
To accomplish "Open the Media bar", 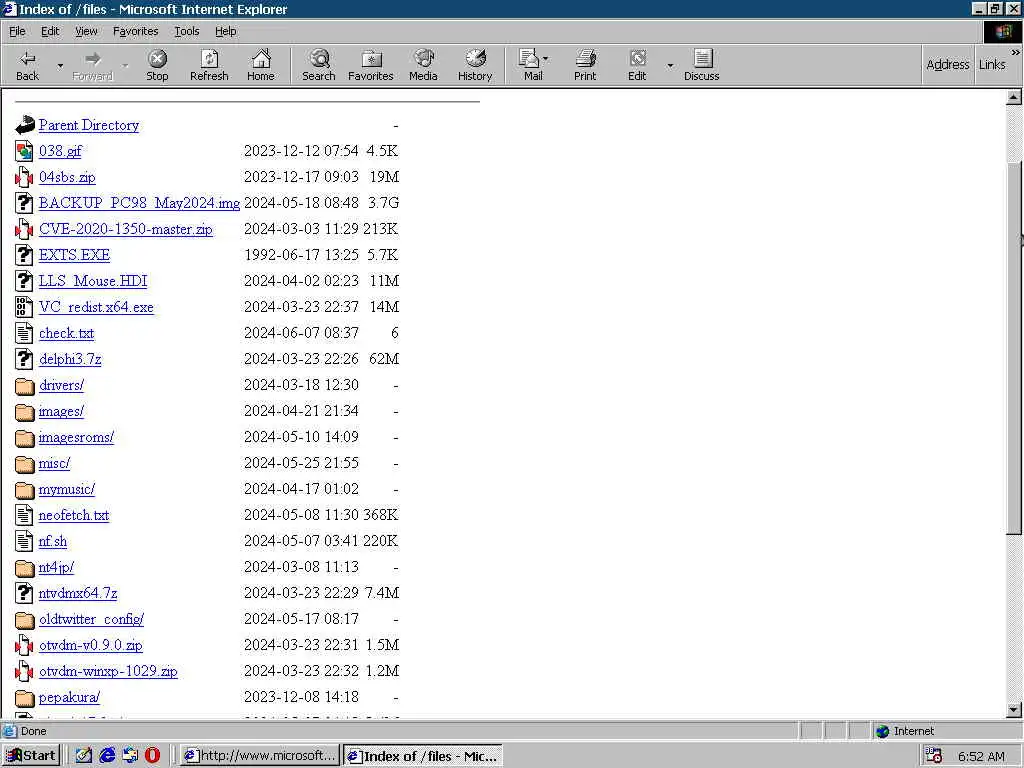I will point(423,65).
